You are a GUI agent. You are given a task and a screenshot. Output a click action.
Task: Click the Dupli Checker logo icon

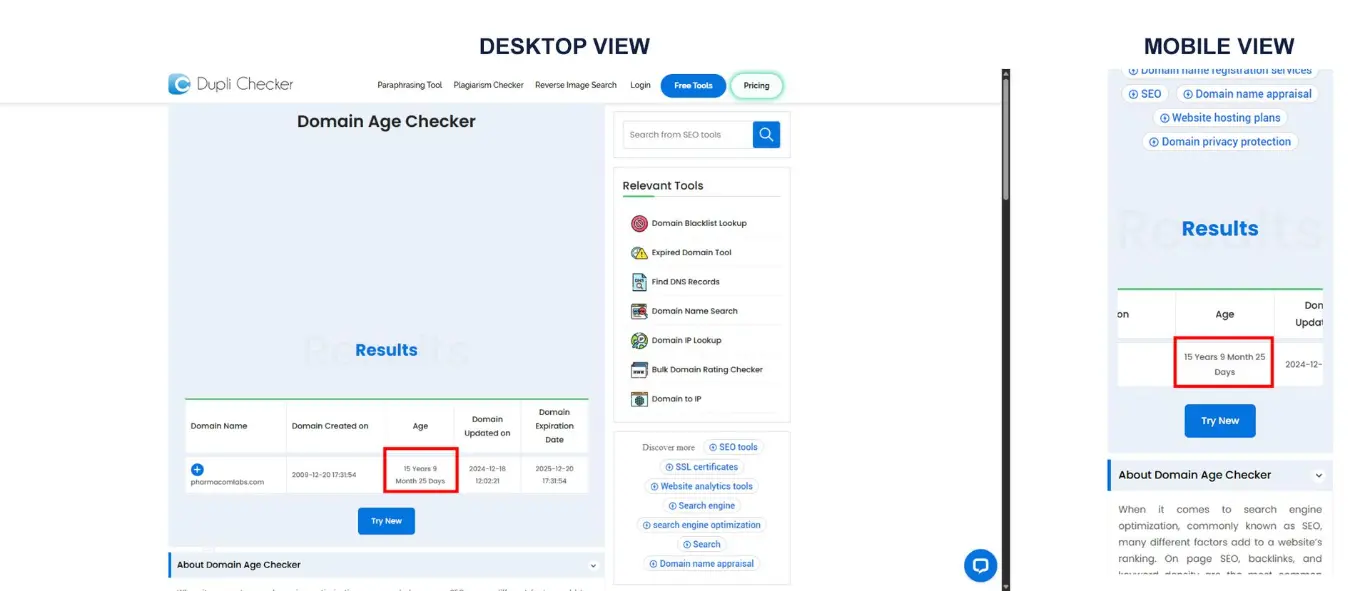179,85
